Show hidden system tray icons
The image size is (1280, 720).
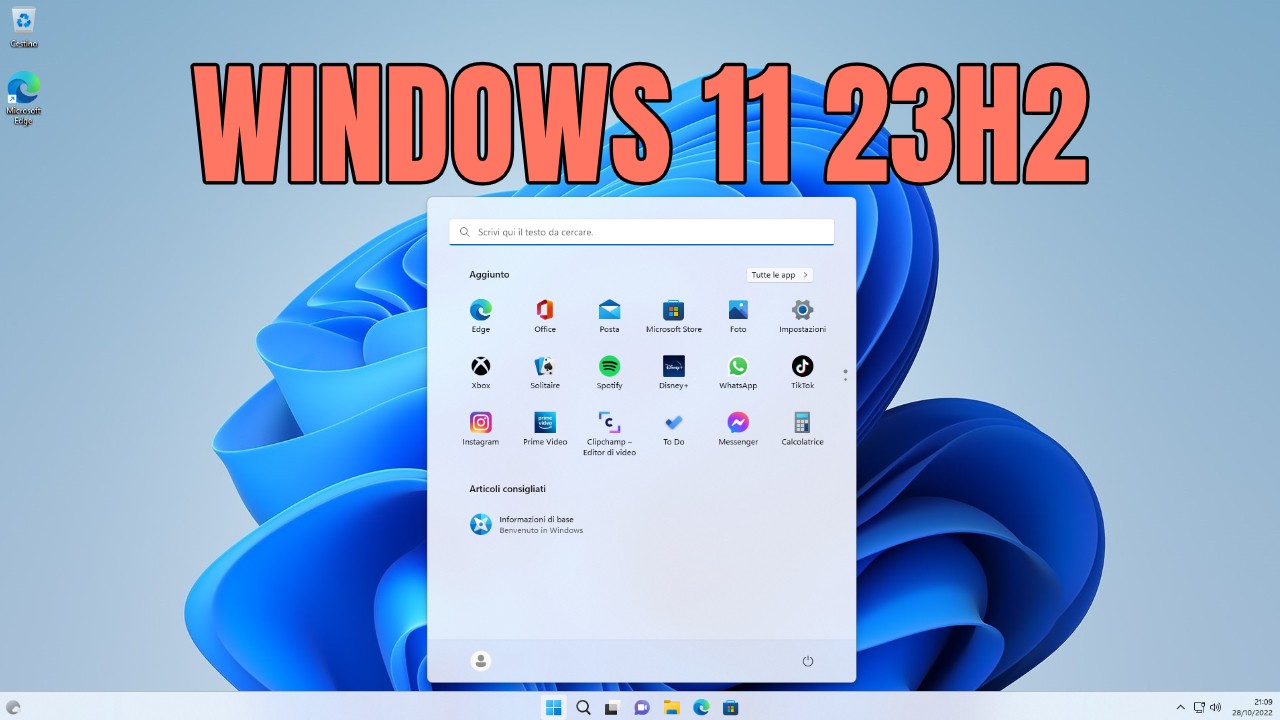(1180, 707)
